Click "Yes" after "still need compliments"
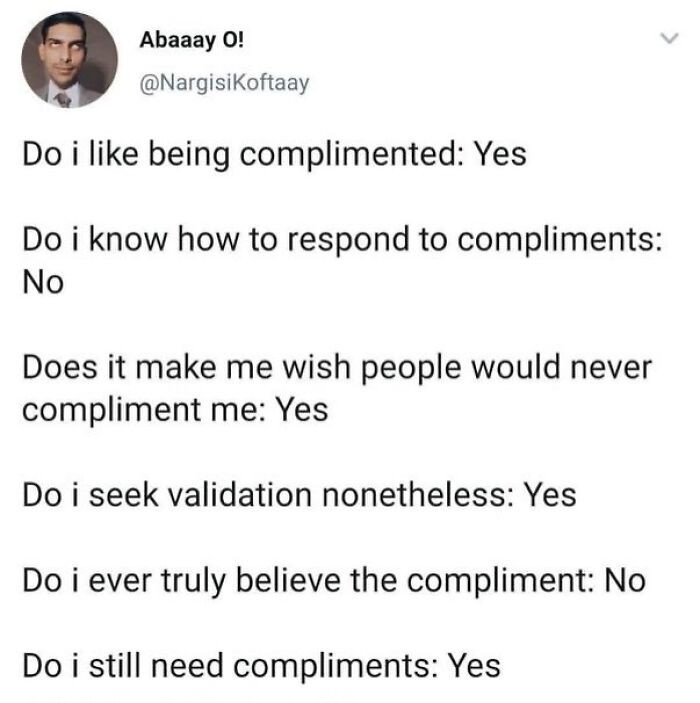The height and width of the screenshot is (703, 700). 473,665
